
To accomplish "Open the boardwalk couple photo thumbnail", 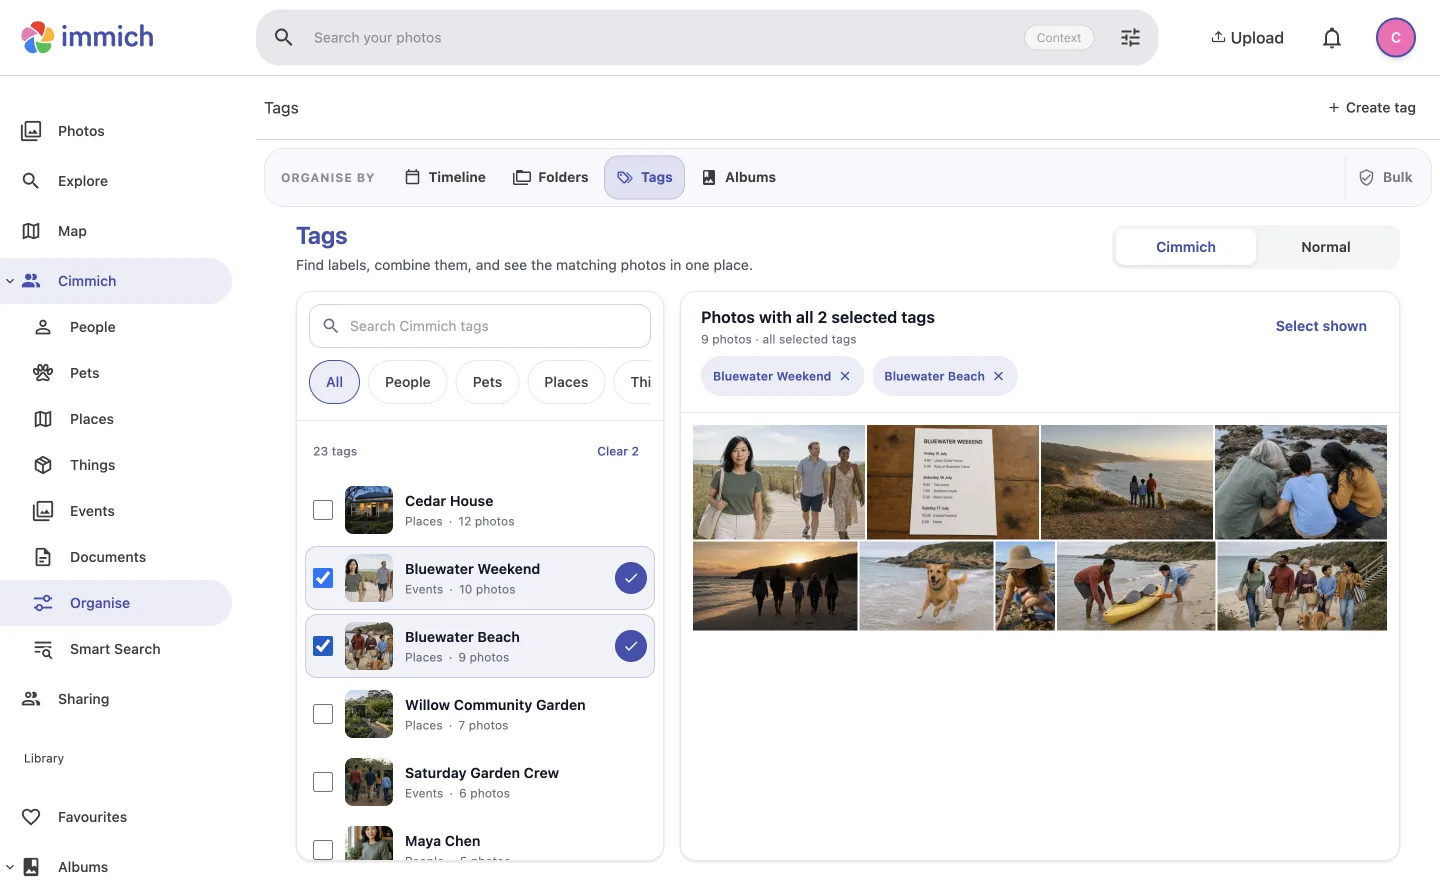I will click(779, 482).
